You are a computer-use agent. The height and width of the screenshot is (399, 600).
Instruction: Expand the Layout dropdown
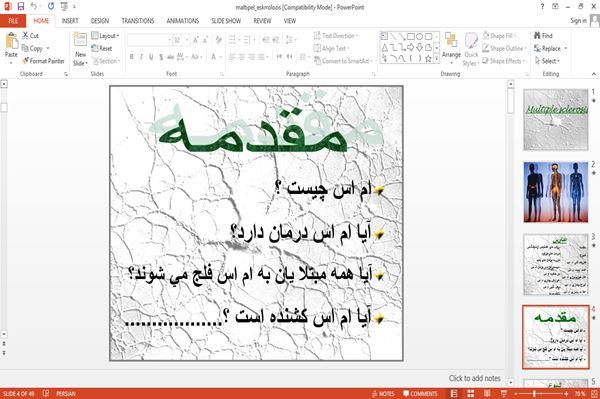(105, 36)
